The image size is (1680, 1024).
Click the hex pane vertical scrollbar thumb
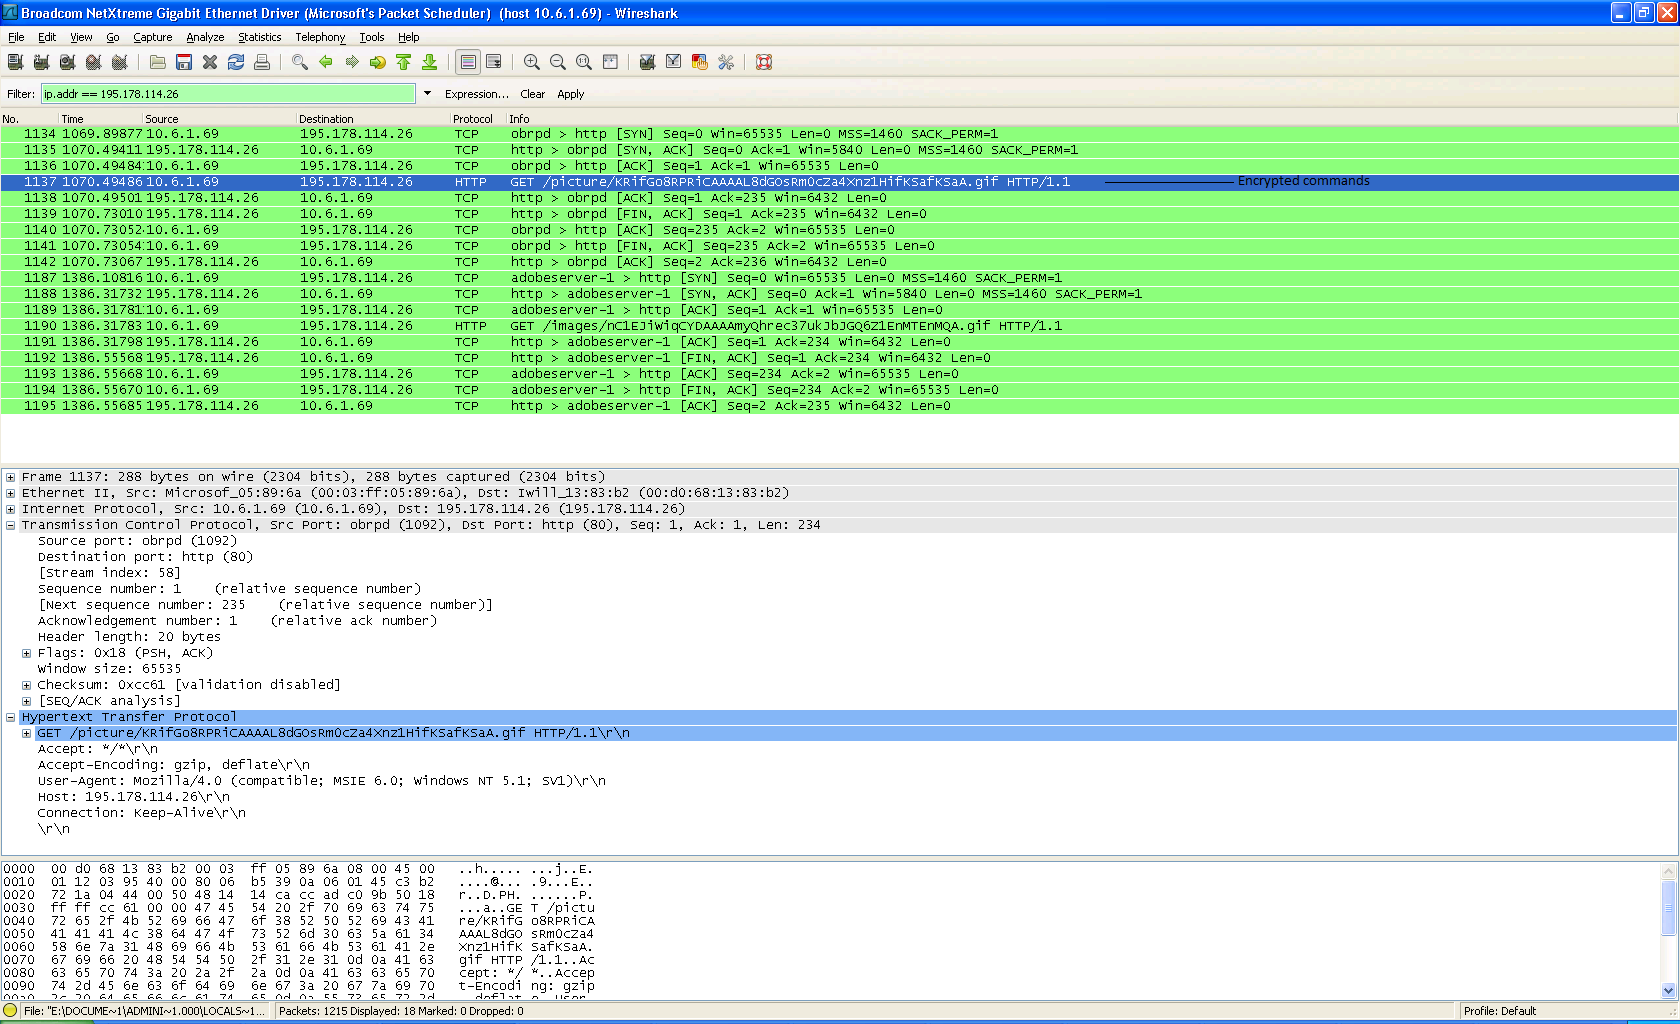click(x=1668, y=908)
